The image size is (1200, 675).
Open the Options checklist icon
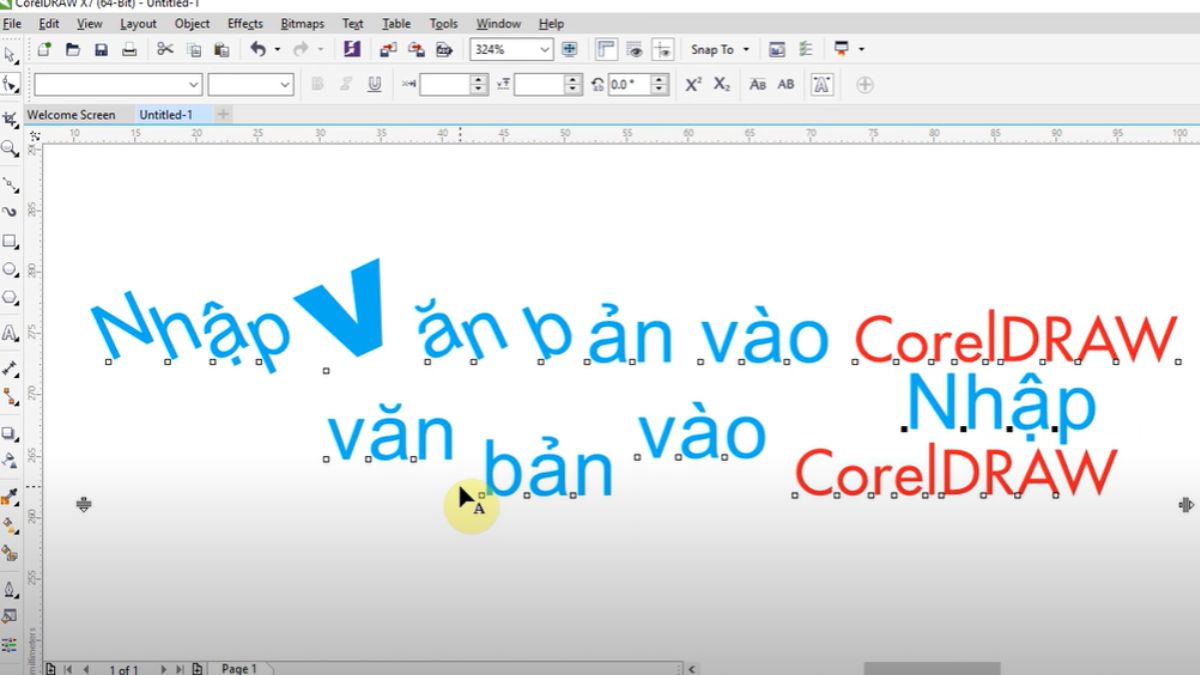(x=806, y=49)
